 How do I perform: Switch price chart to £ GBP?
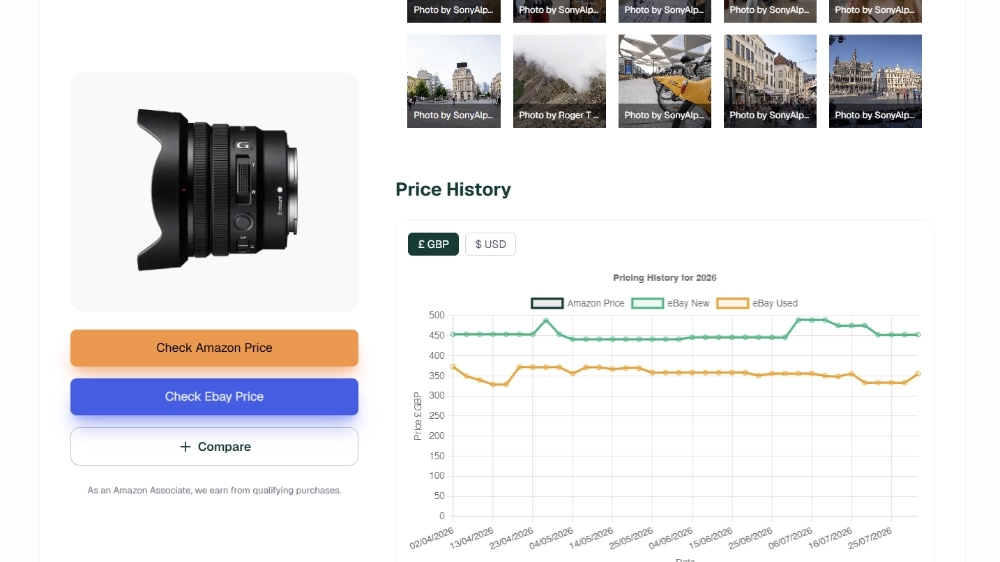tap(434, 244)
